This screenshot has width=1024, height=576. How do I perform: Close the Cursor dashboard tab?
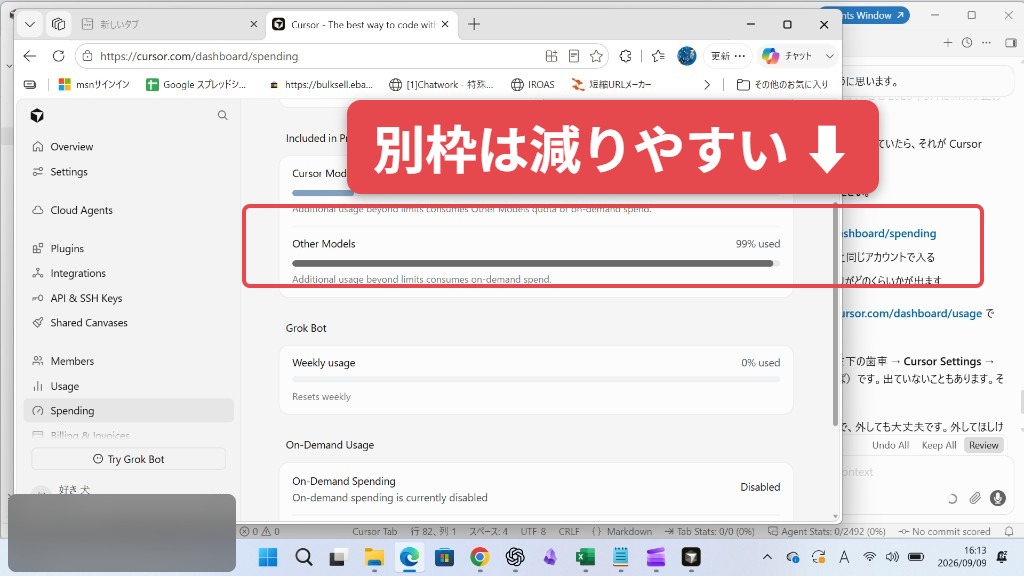[x=445, y=24]
